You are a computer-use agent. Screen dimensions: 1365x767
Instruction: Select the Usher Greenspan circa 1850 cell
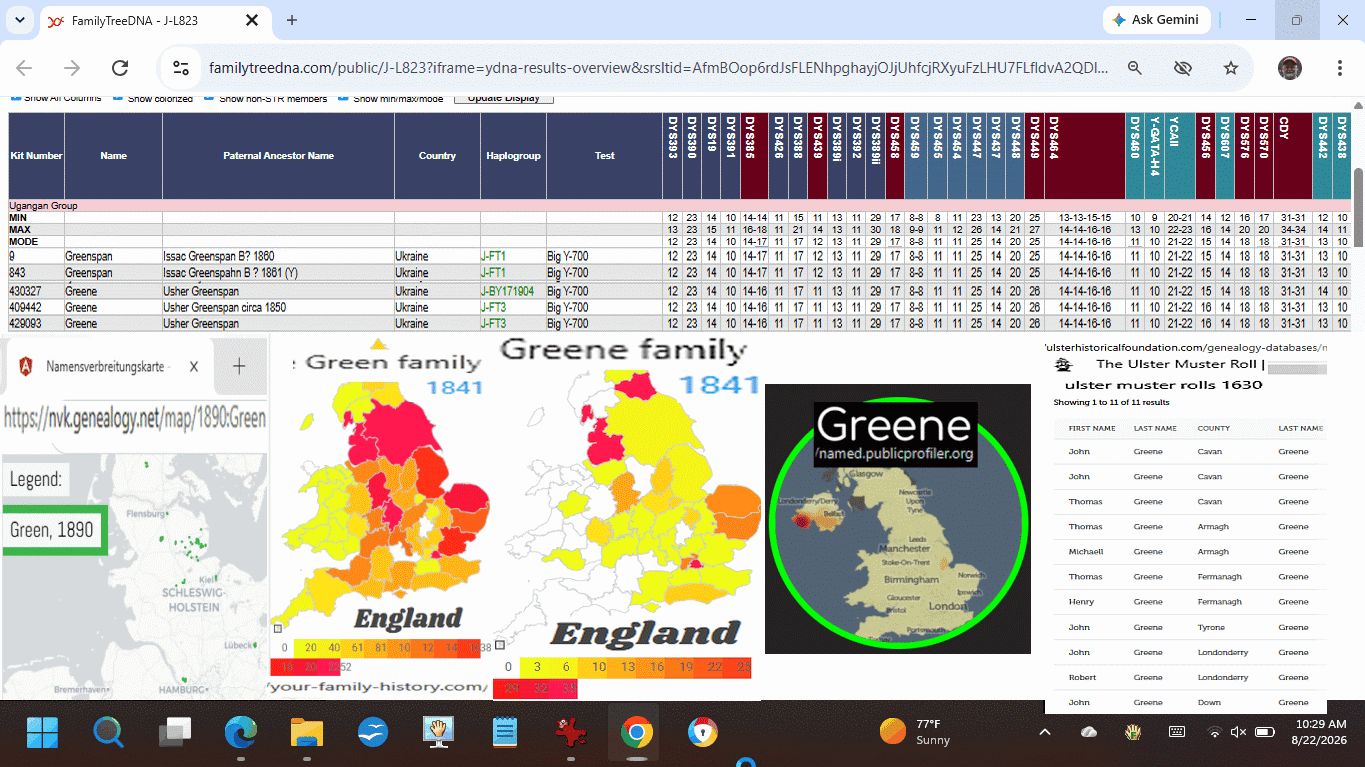278,307
